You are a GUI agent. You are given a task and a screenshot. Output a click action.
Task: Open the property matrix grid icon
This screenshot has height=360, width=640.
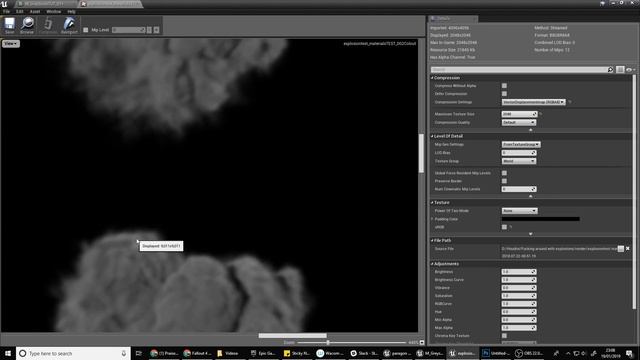click(620, 70)
